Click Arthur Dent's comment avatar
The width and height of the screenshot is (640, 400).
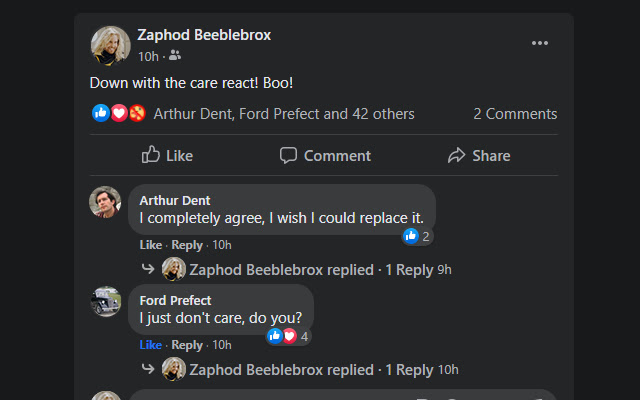(x=105, y=202)
